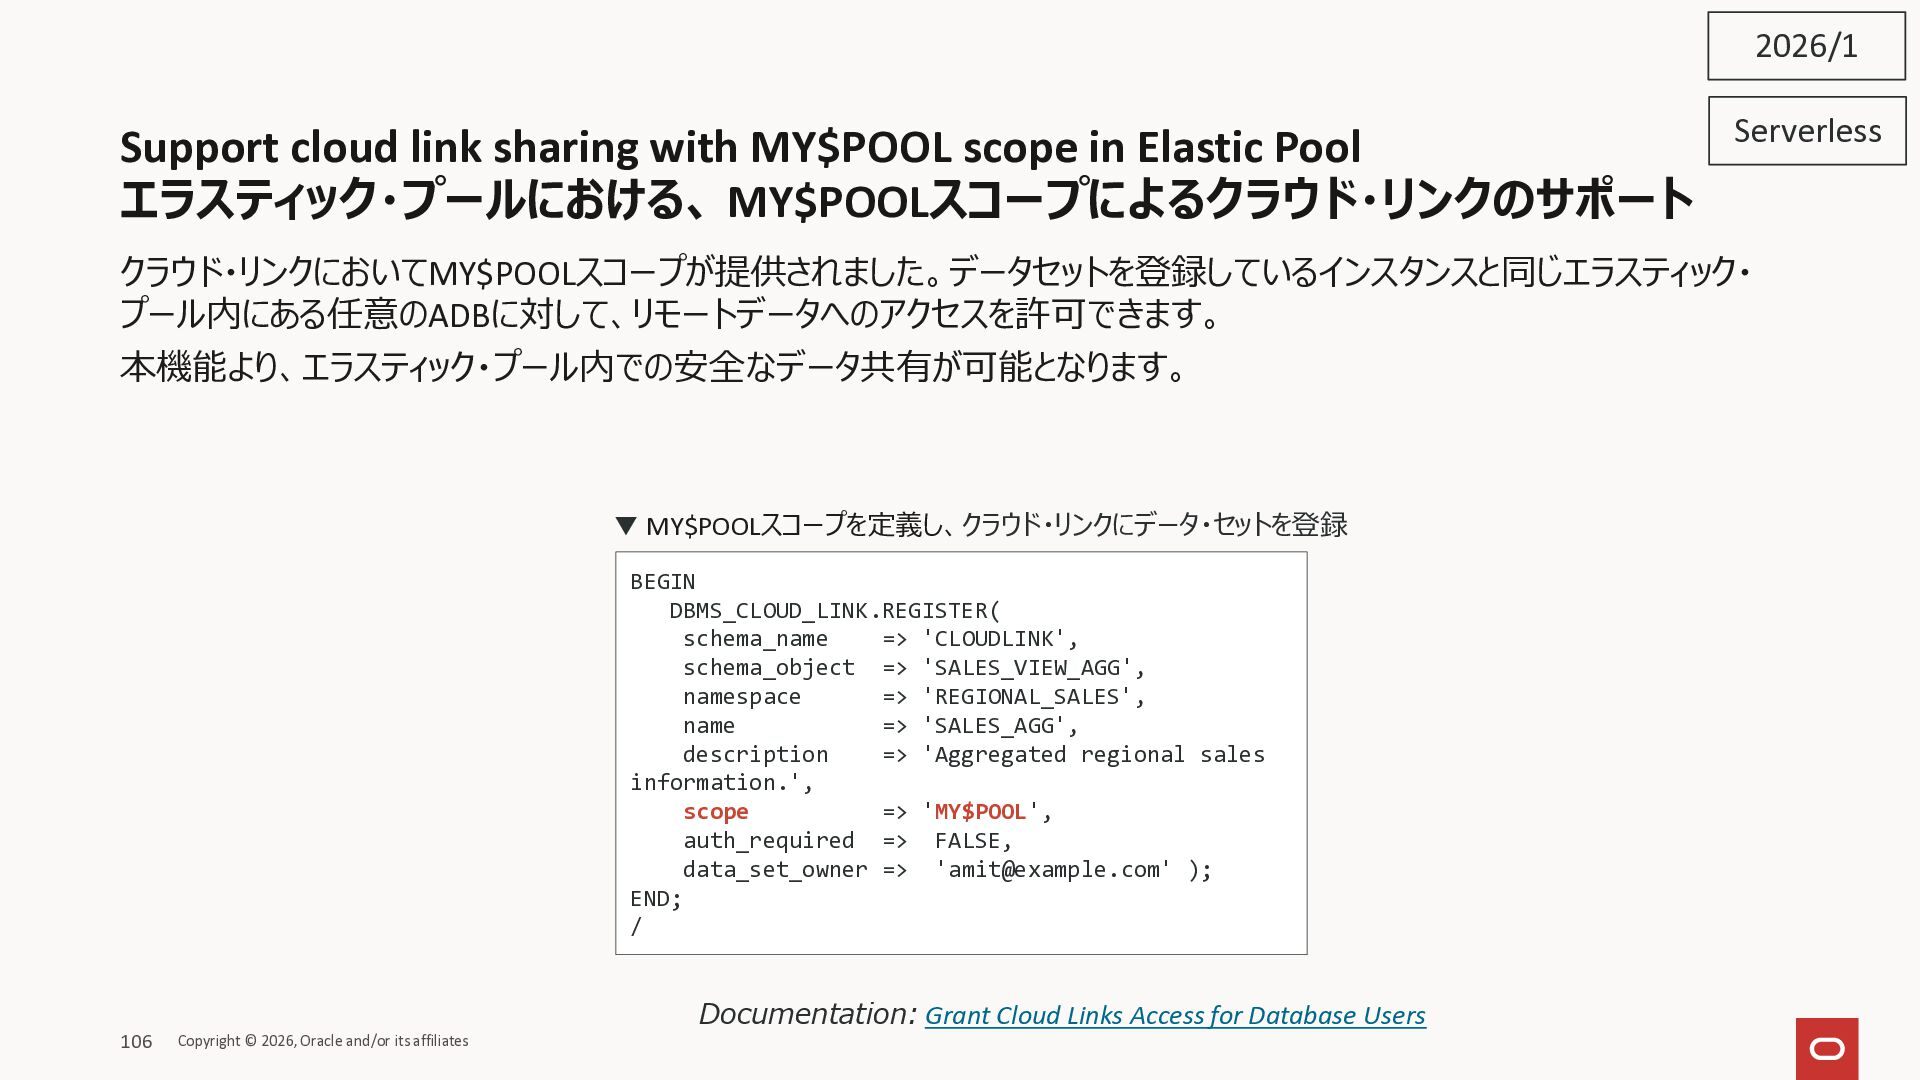Image resolution: width=1920 pixels, height=1080 pixels.
Task: Click DBMS_CLOUD_LINK.REGISTER procedure call line
Action: [834, 611]
